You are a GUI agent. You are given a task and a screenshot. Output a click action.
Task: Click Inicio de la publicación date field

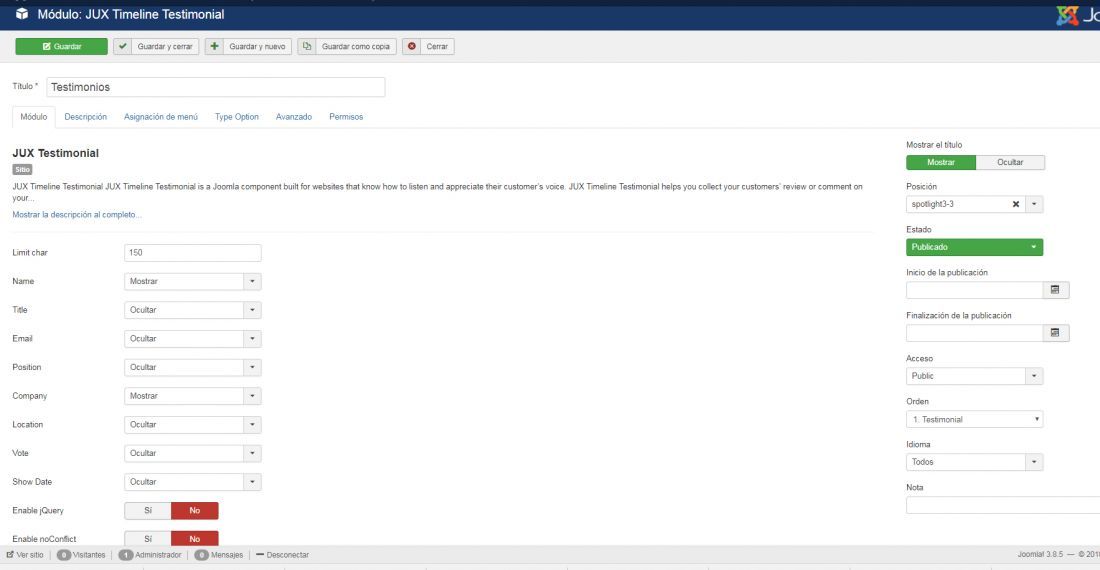coord(974,290)
